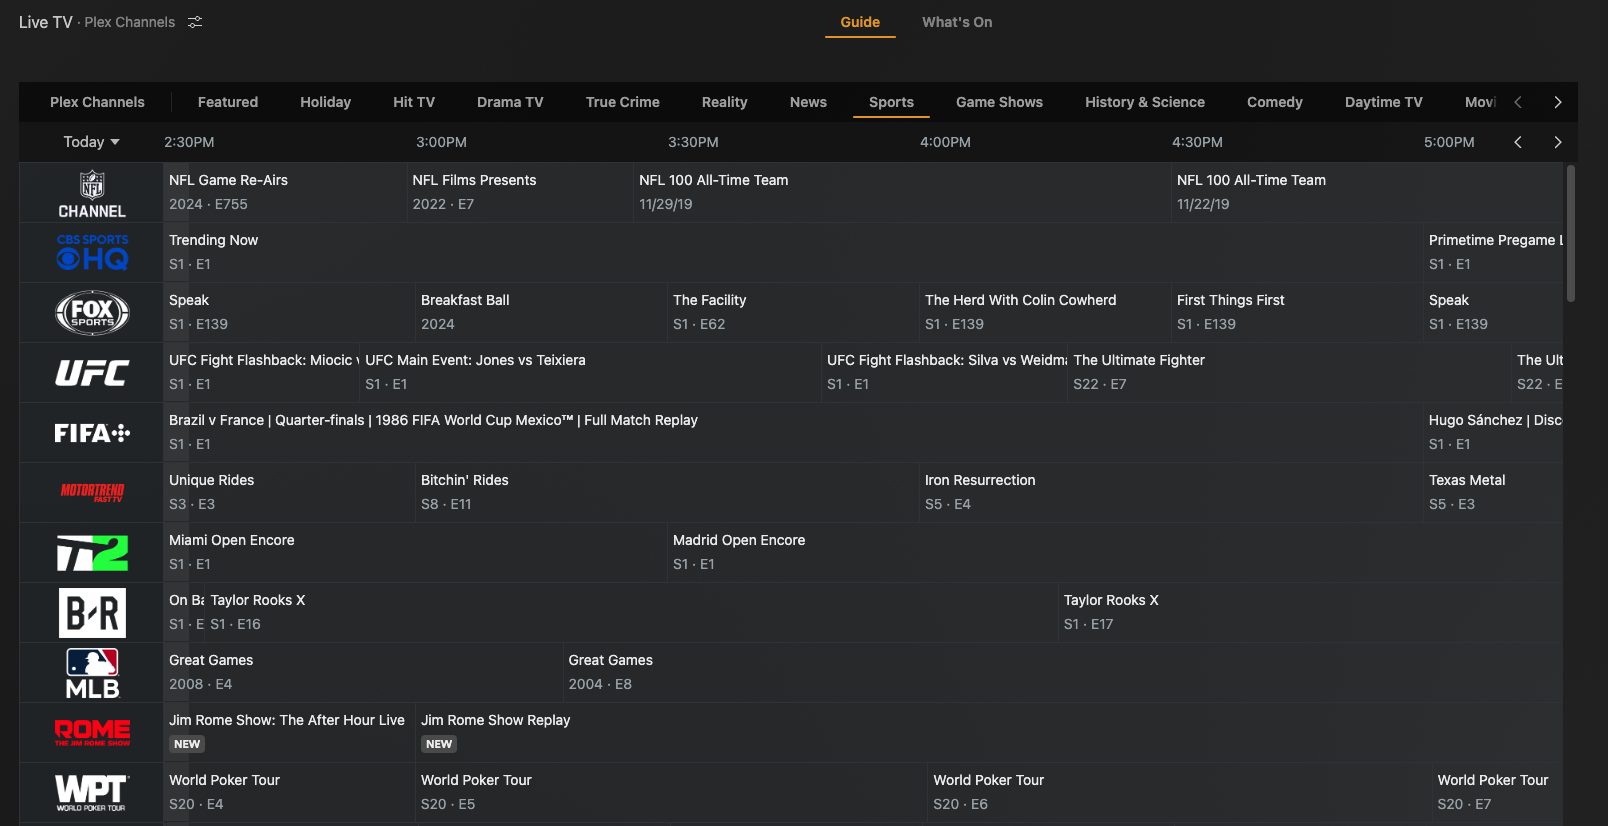The width and height of the screenshot is (1608, 826).
Task: Open NFL 100 All-Time Team 11/29/19
Action: 902,192
